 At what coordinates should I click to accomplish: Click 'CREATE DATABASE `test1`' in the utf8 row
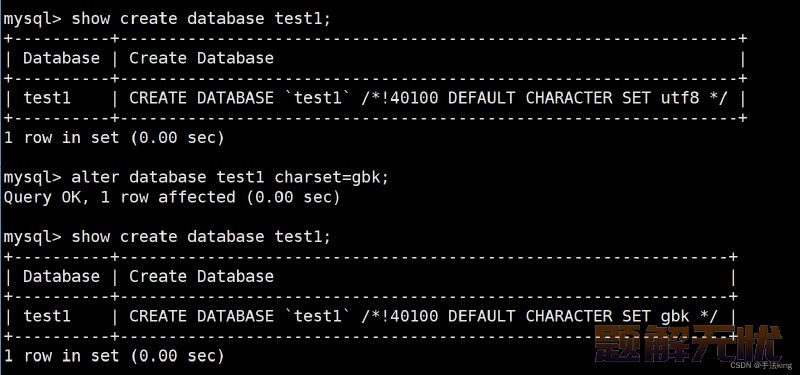[x=240, y=97]
